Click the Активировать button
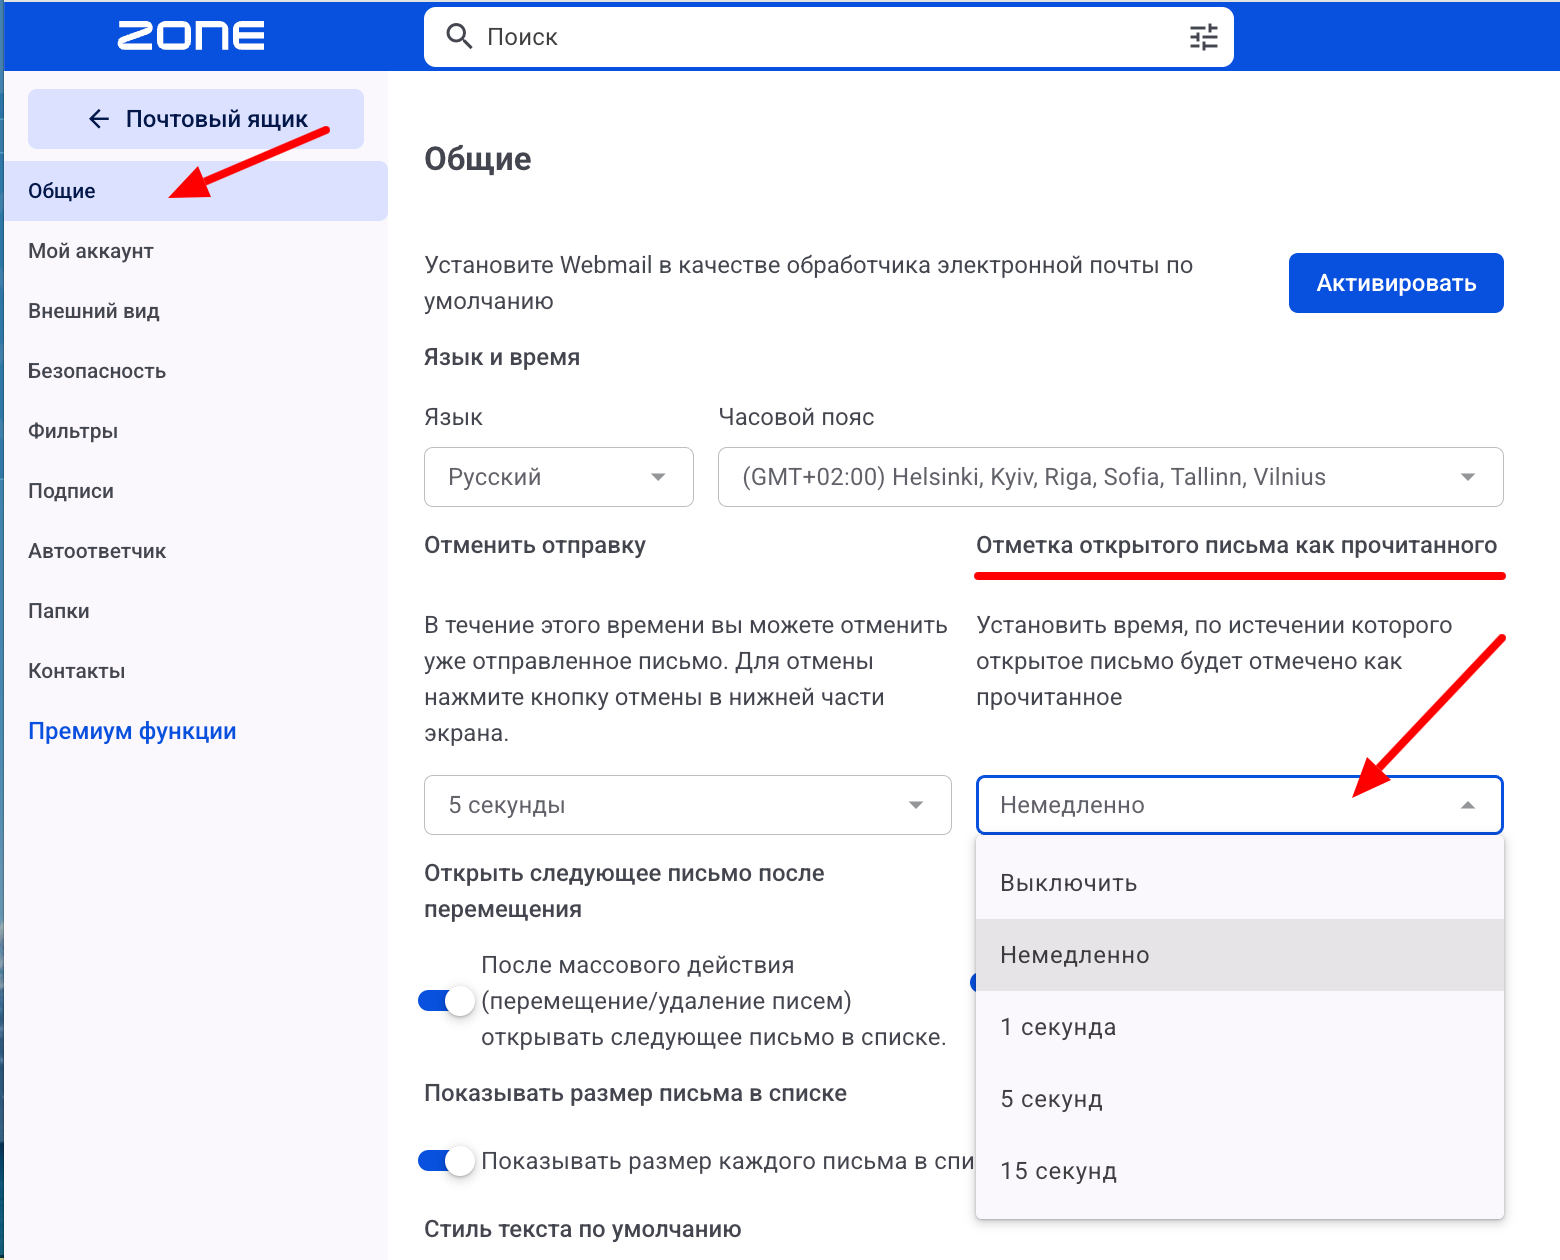The height and width of the screenshot is (1260, 1560). coord(1396,283)
